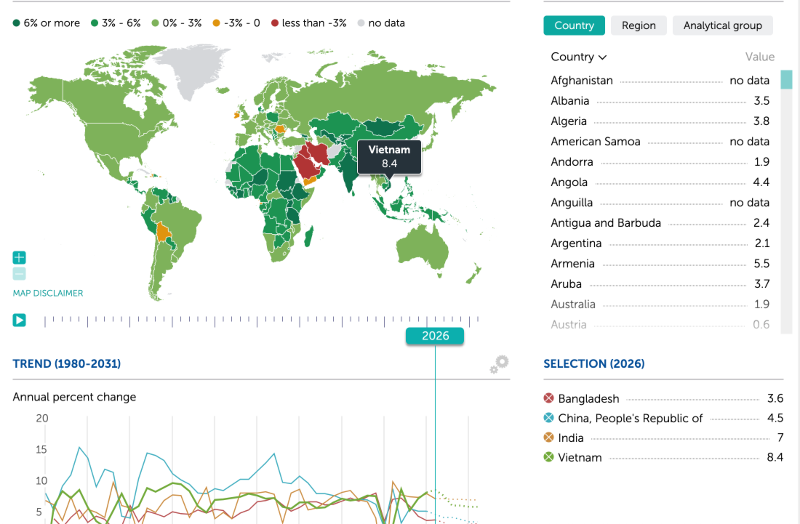This screenshot has height=524, width=800.
Task: Select Algeria in the country list
Action: point(660,121)
